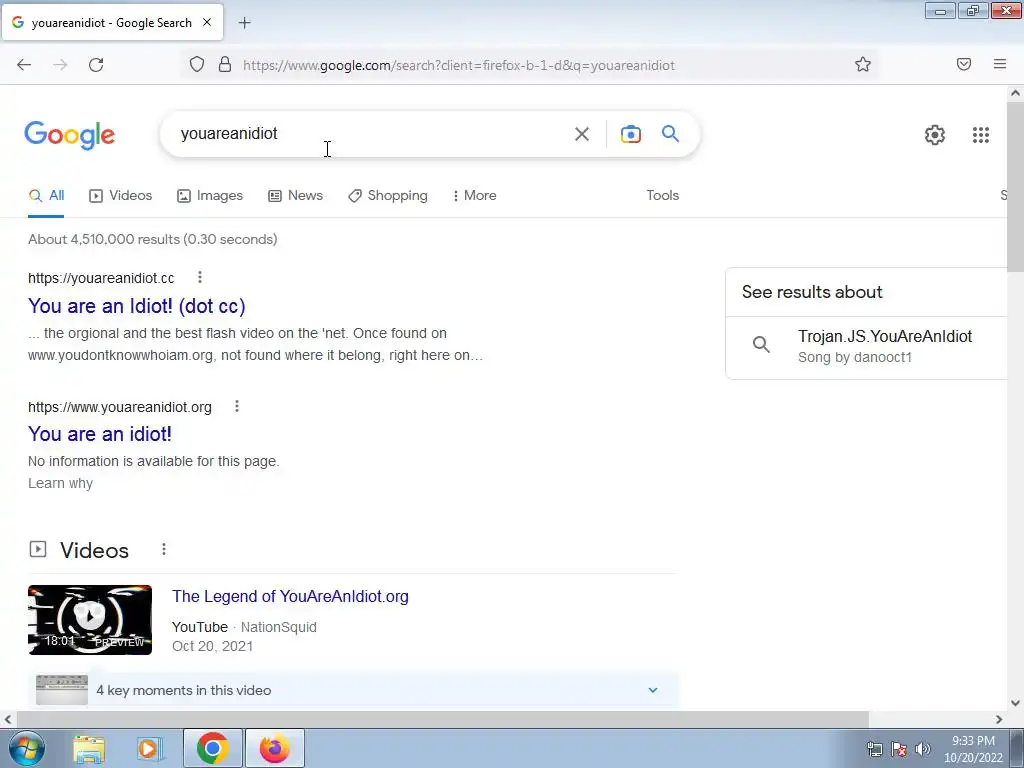Open the You are an idiot! .org result
Image resolution: width=1024 pixels, height=768 pixels.
[x=100, y=434]
